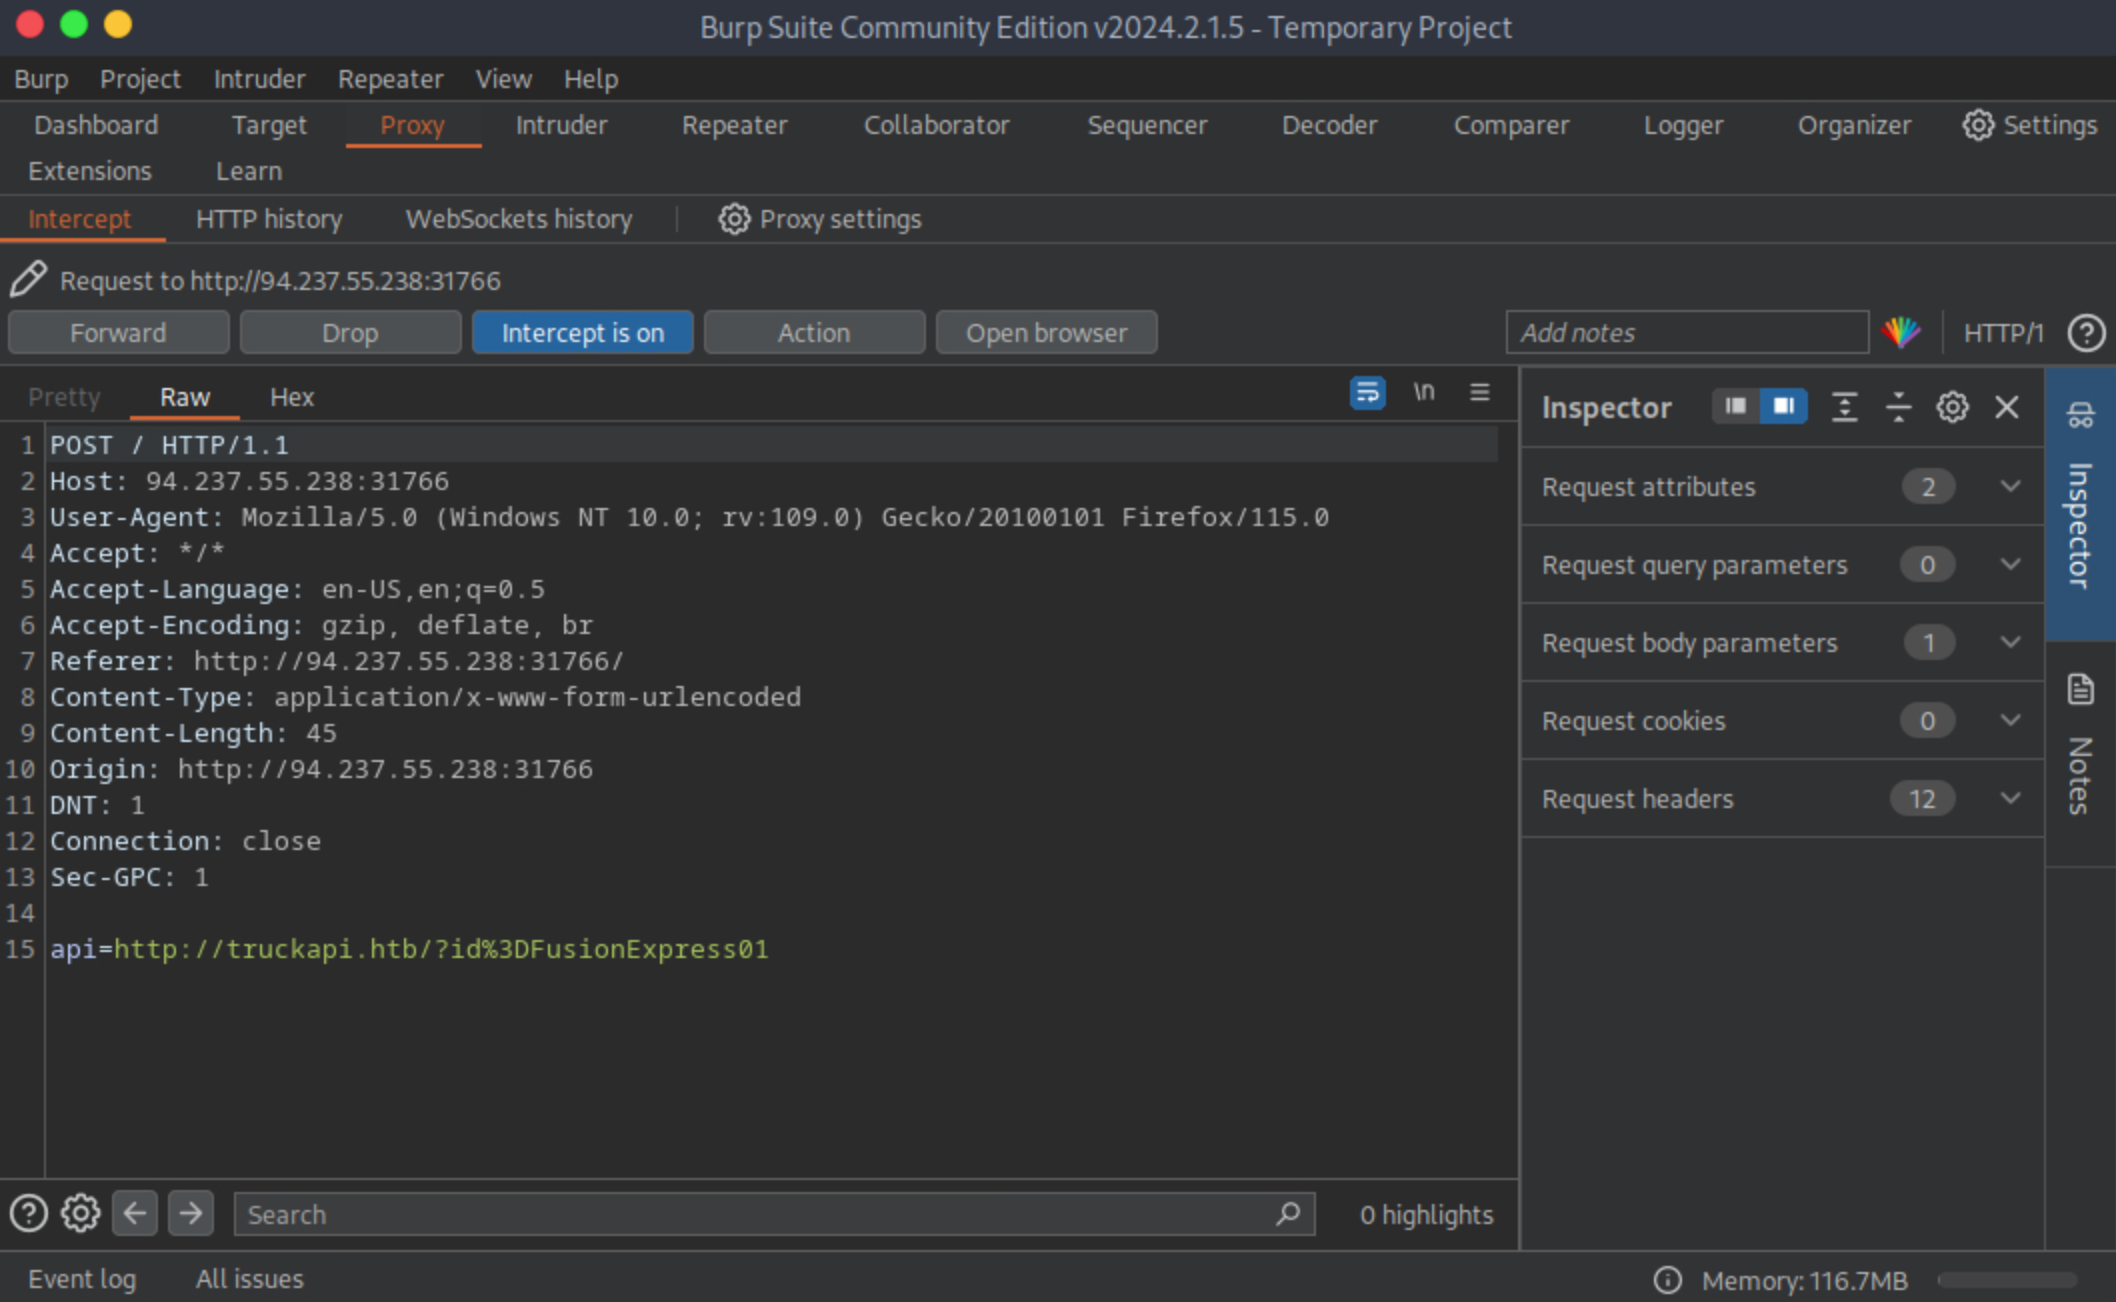Open the Sequencer tab
Viewport: 2116px width, 1302px height.
[x=1147, y=125]
